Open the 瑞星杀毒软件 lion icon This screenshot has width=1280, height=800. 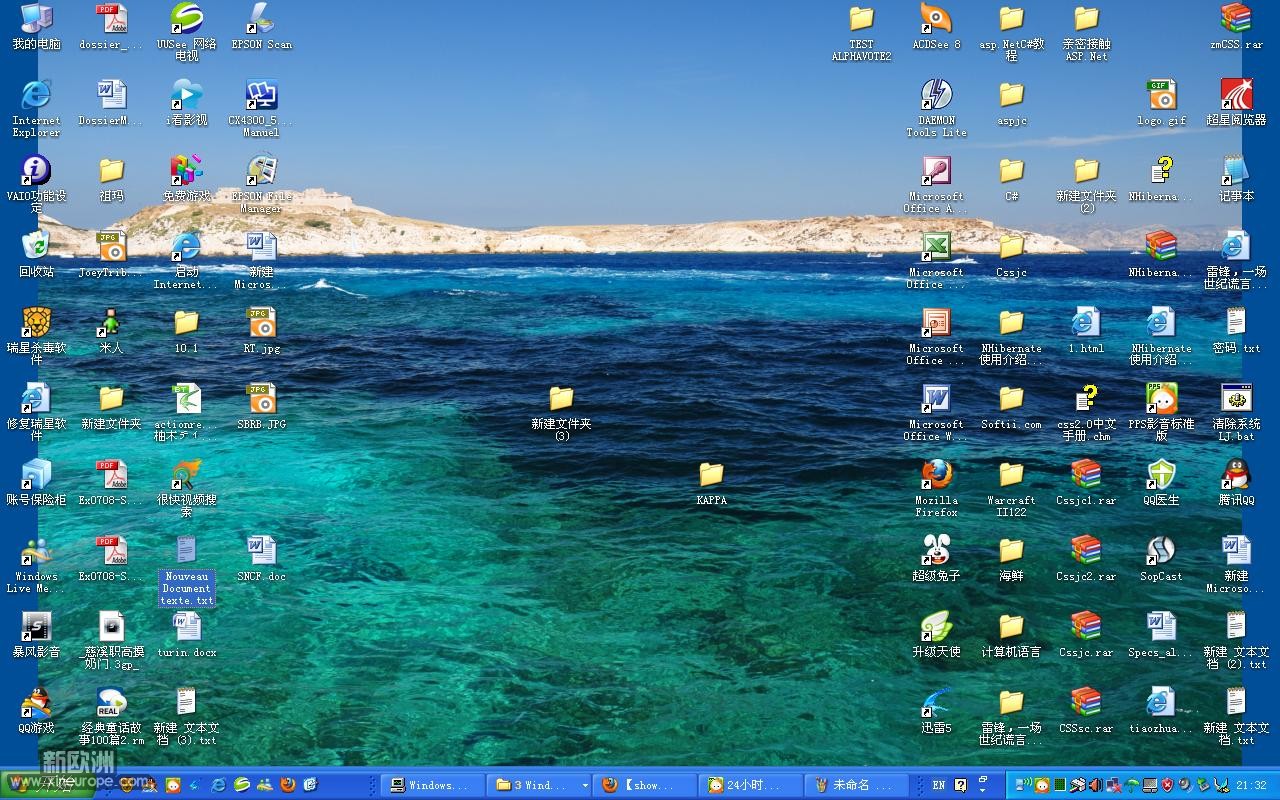36,335
